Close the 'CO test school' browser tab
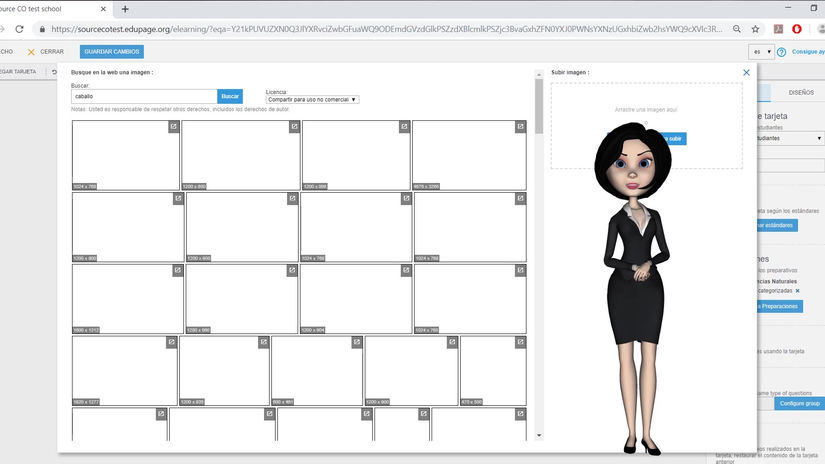825x464 pixels. [x=103, y=9]
